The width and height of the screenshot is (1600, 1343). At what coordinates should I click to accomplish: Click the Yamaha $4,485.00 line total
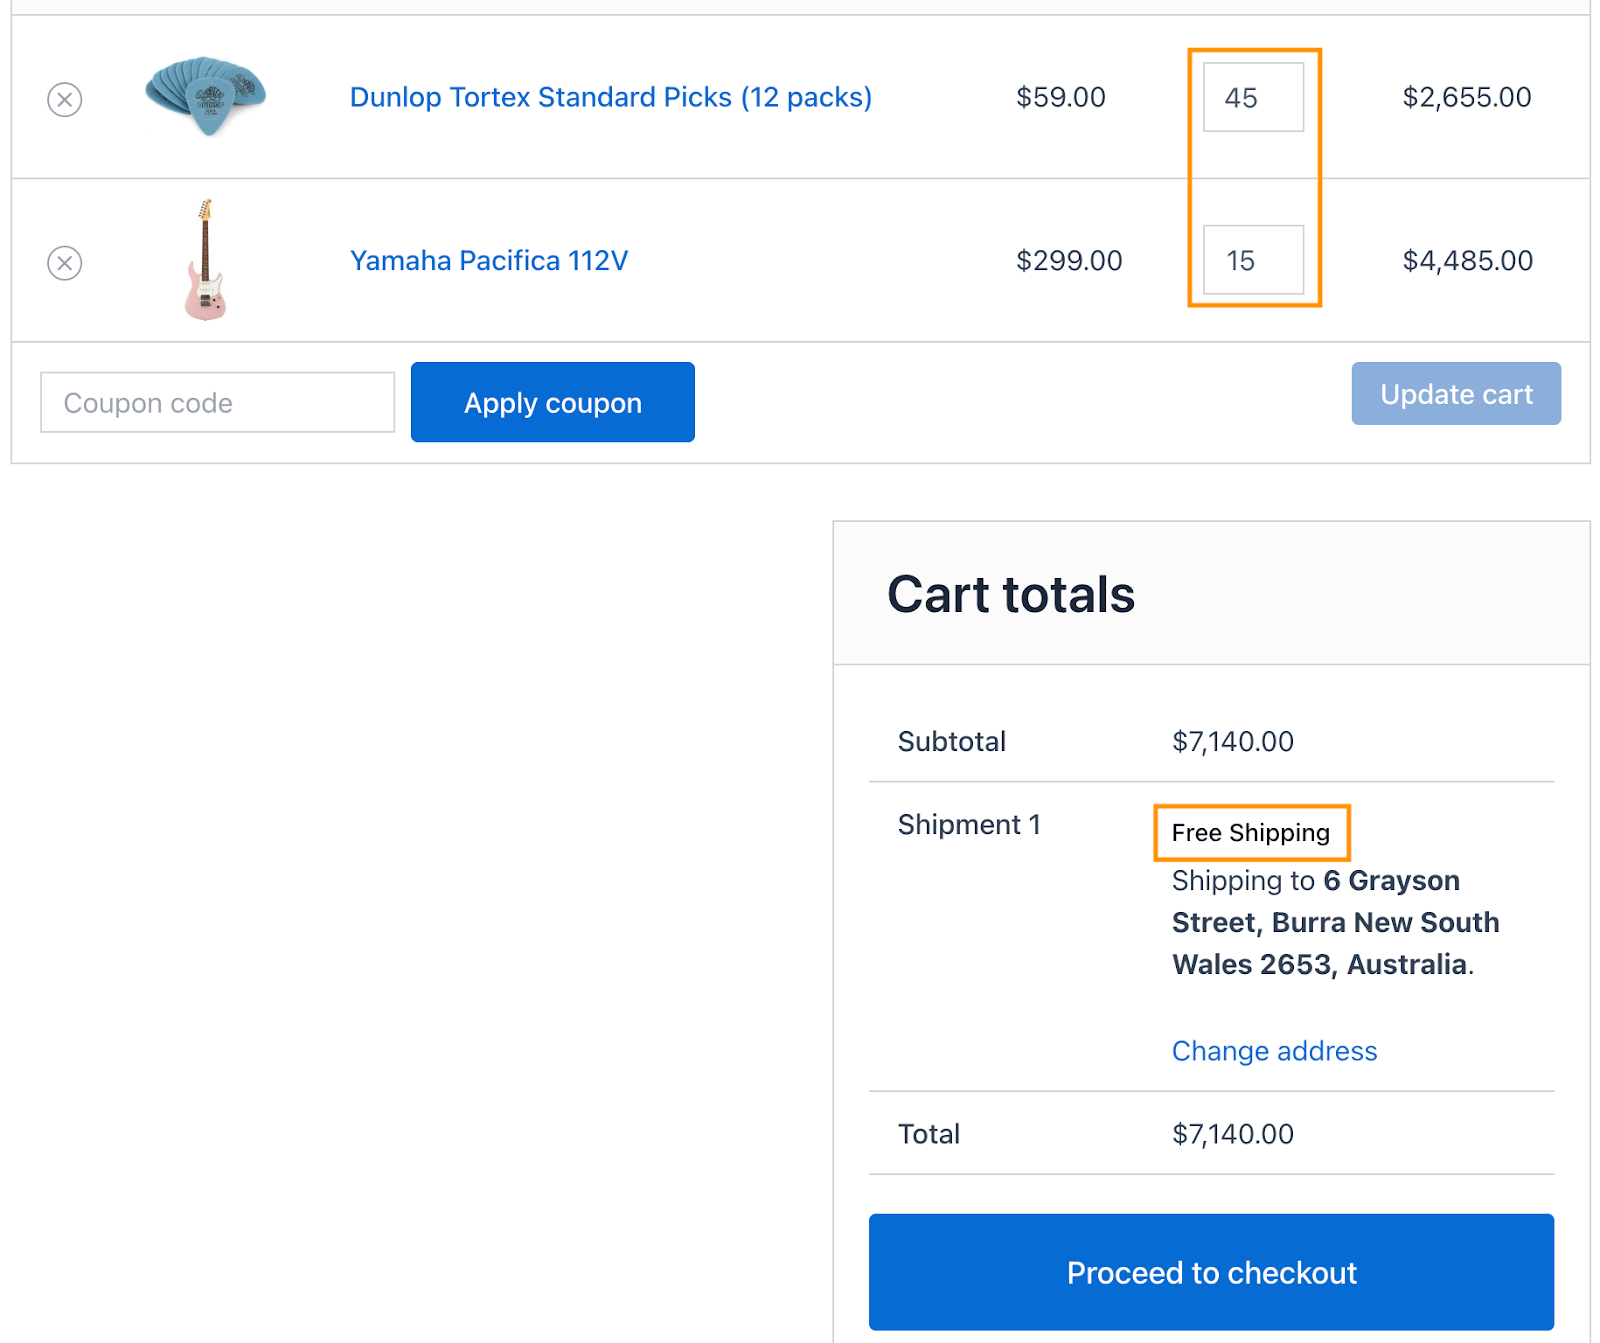(1467, 261)
